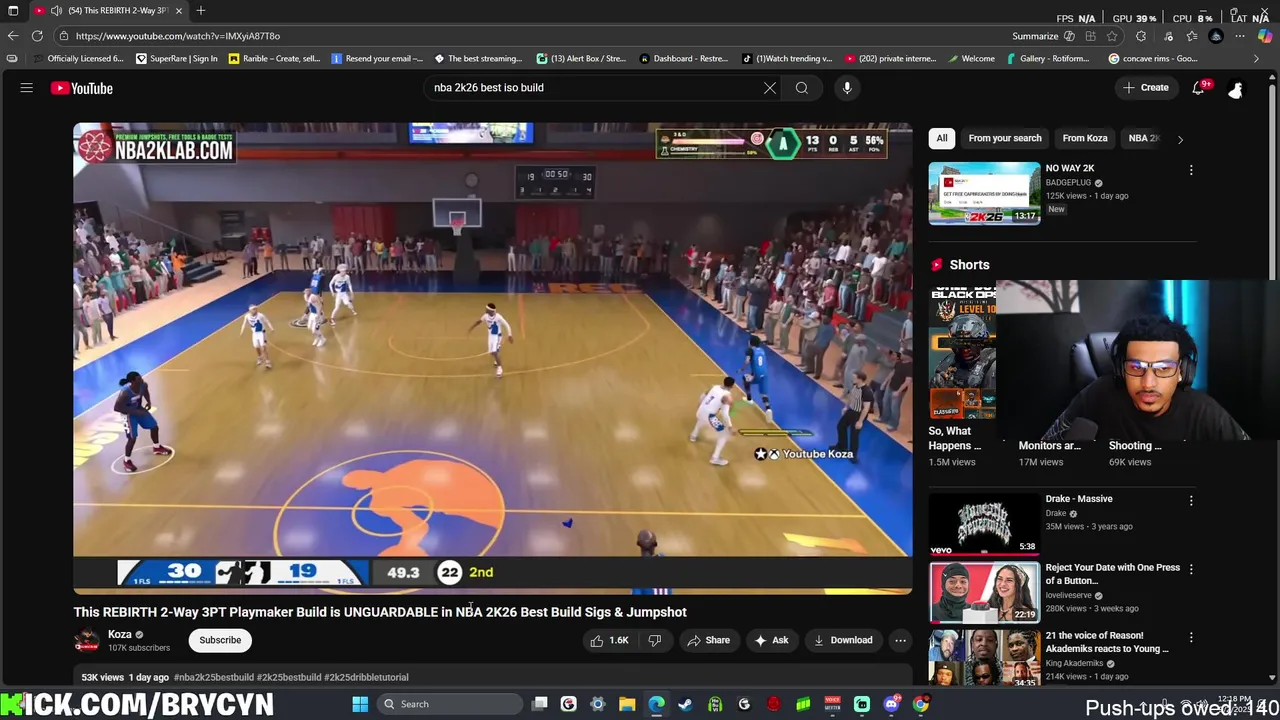Click the video player area
The height and width of the screenshot is (720, 1280).
point(492,358)
